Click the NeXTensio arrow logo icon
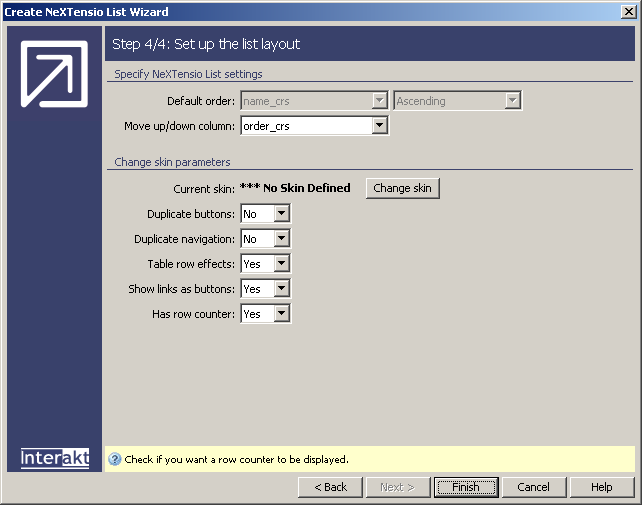Image resolution: width=642 pixels, height=505 pixels. pyautogui.click(x=54, y=74)
